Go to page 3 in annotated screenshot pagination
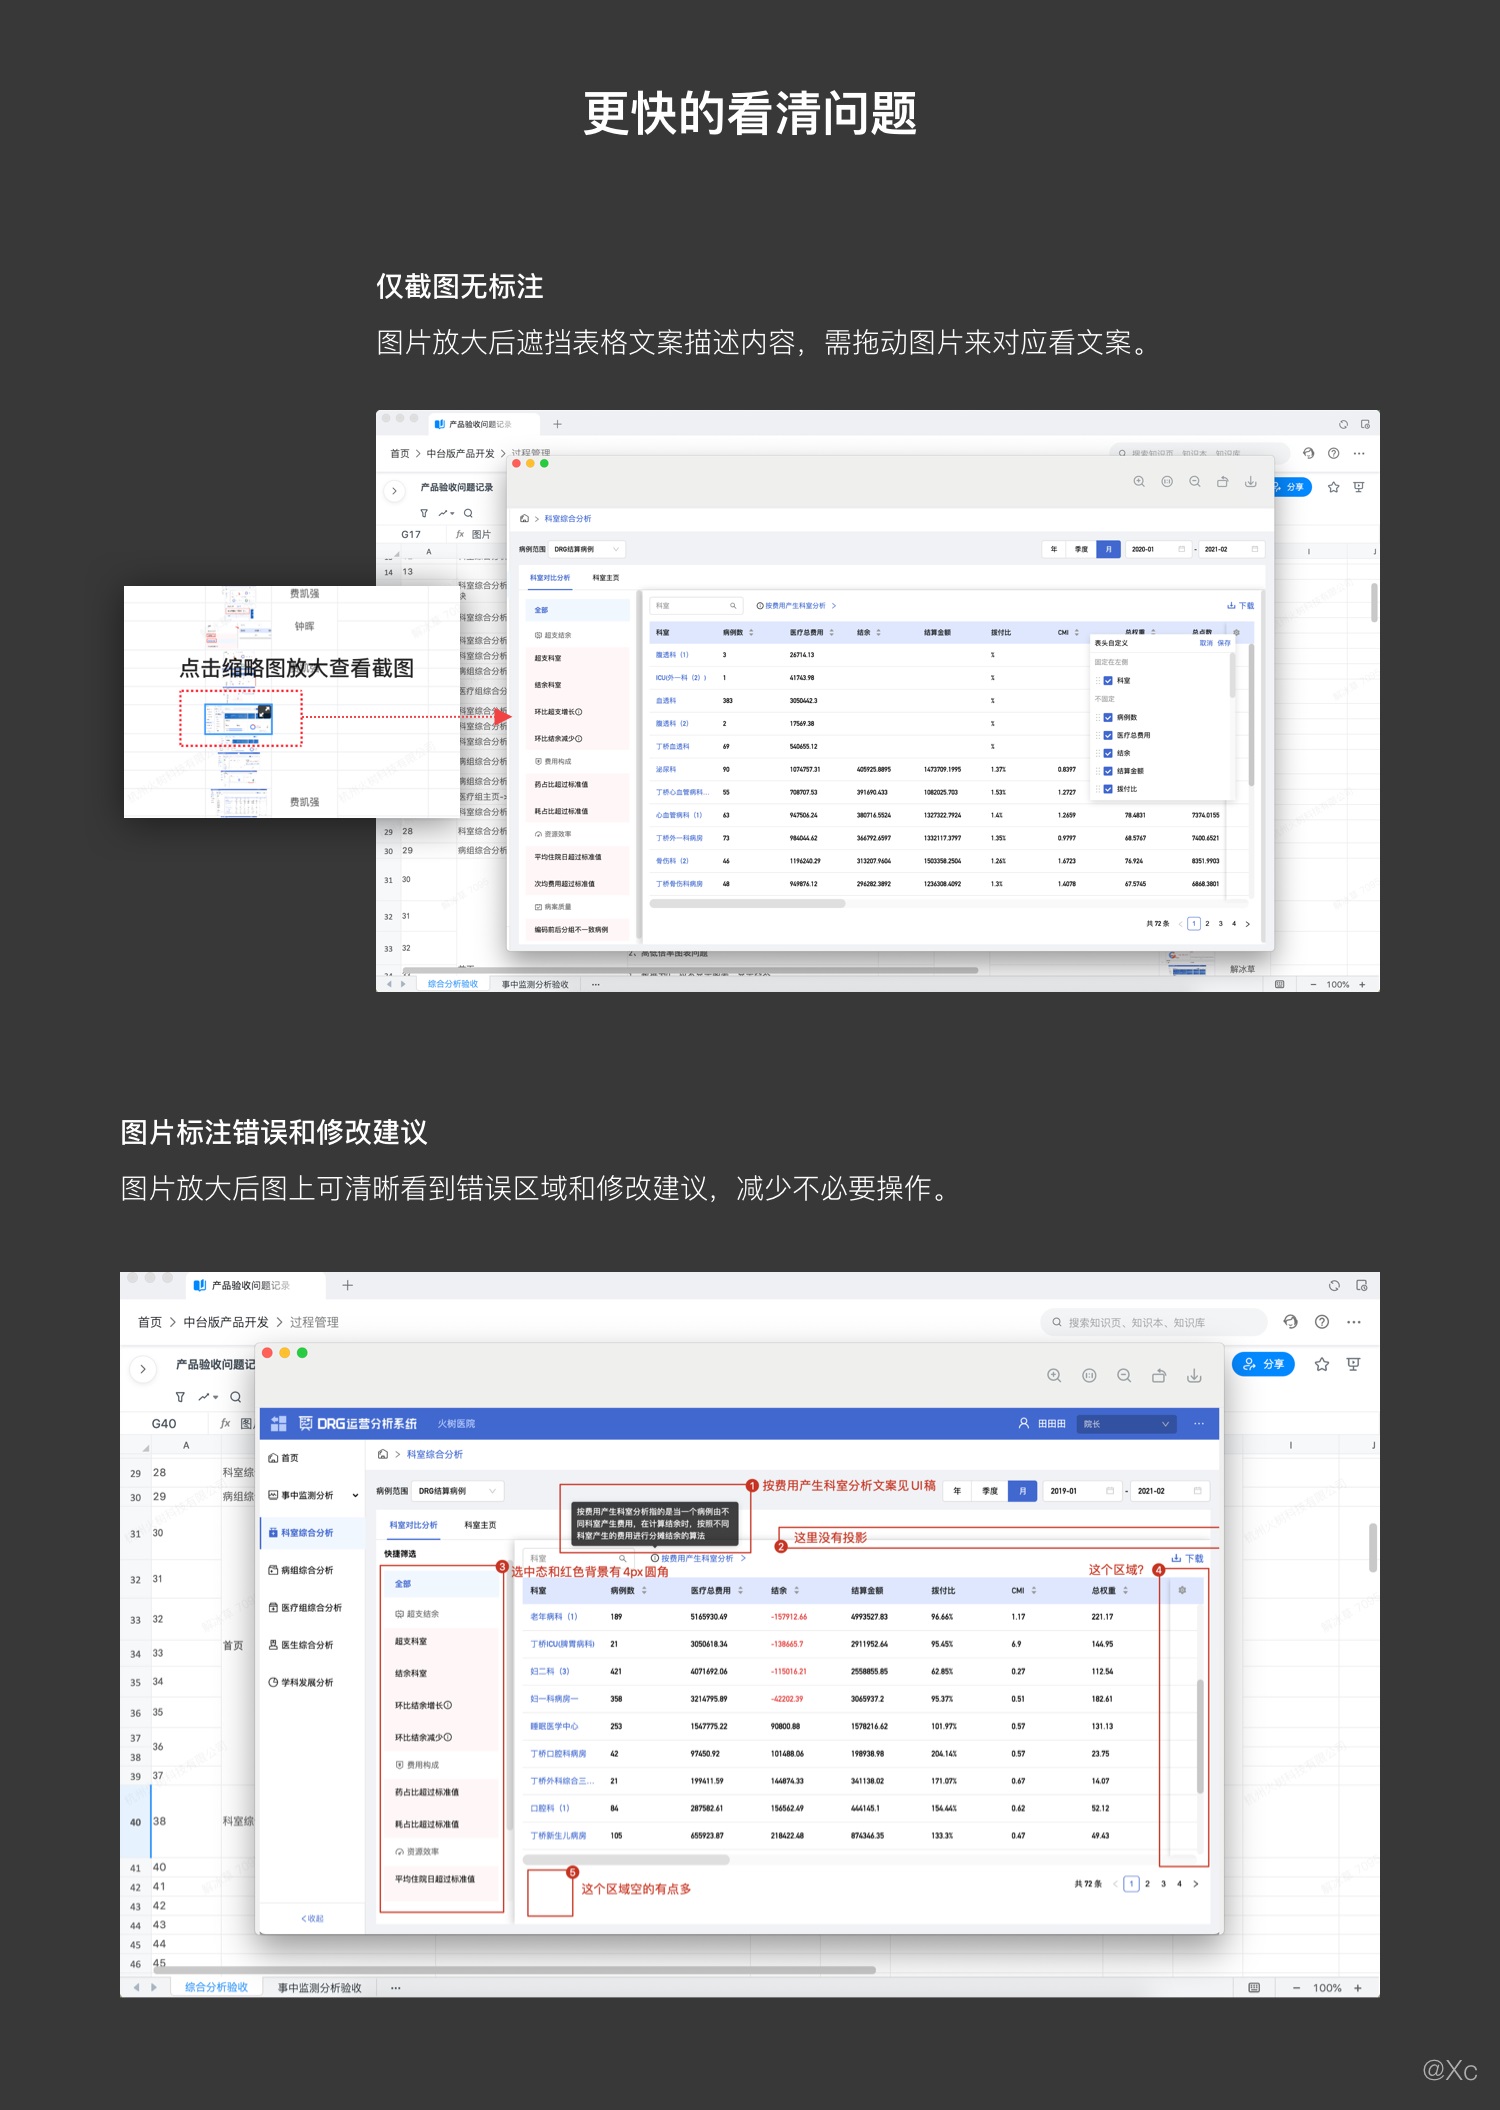1500x2110 pixels. coord(1163,1883)
